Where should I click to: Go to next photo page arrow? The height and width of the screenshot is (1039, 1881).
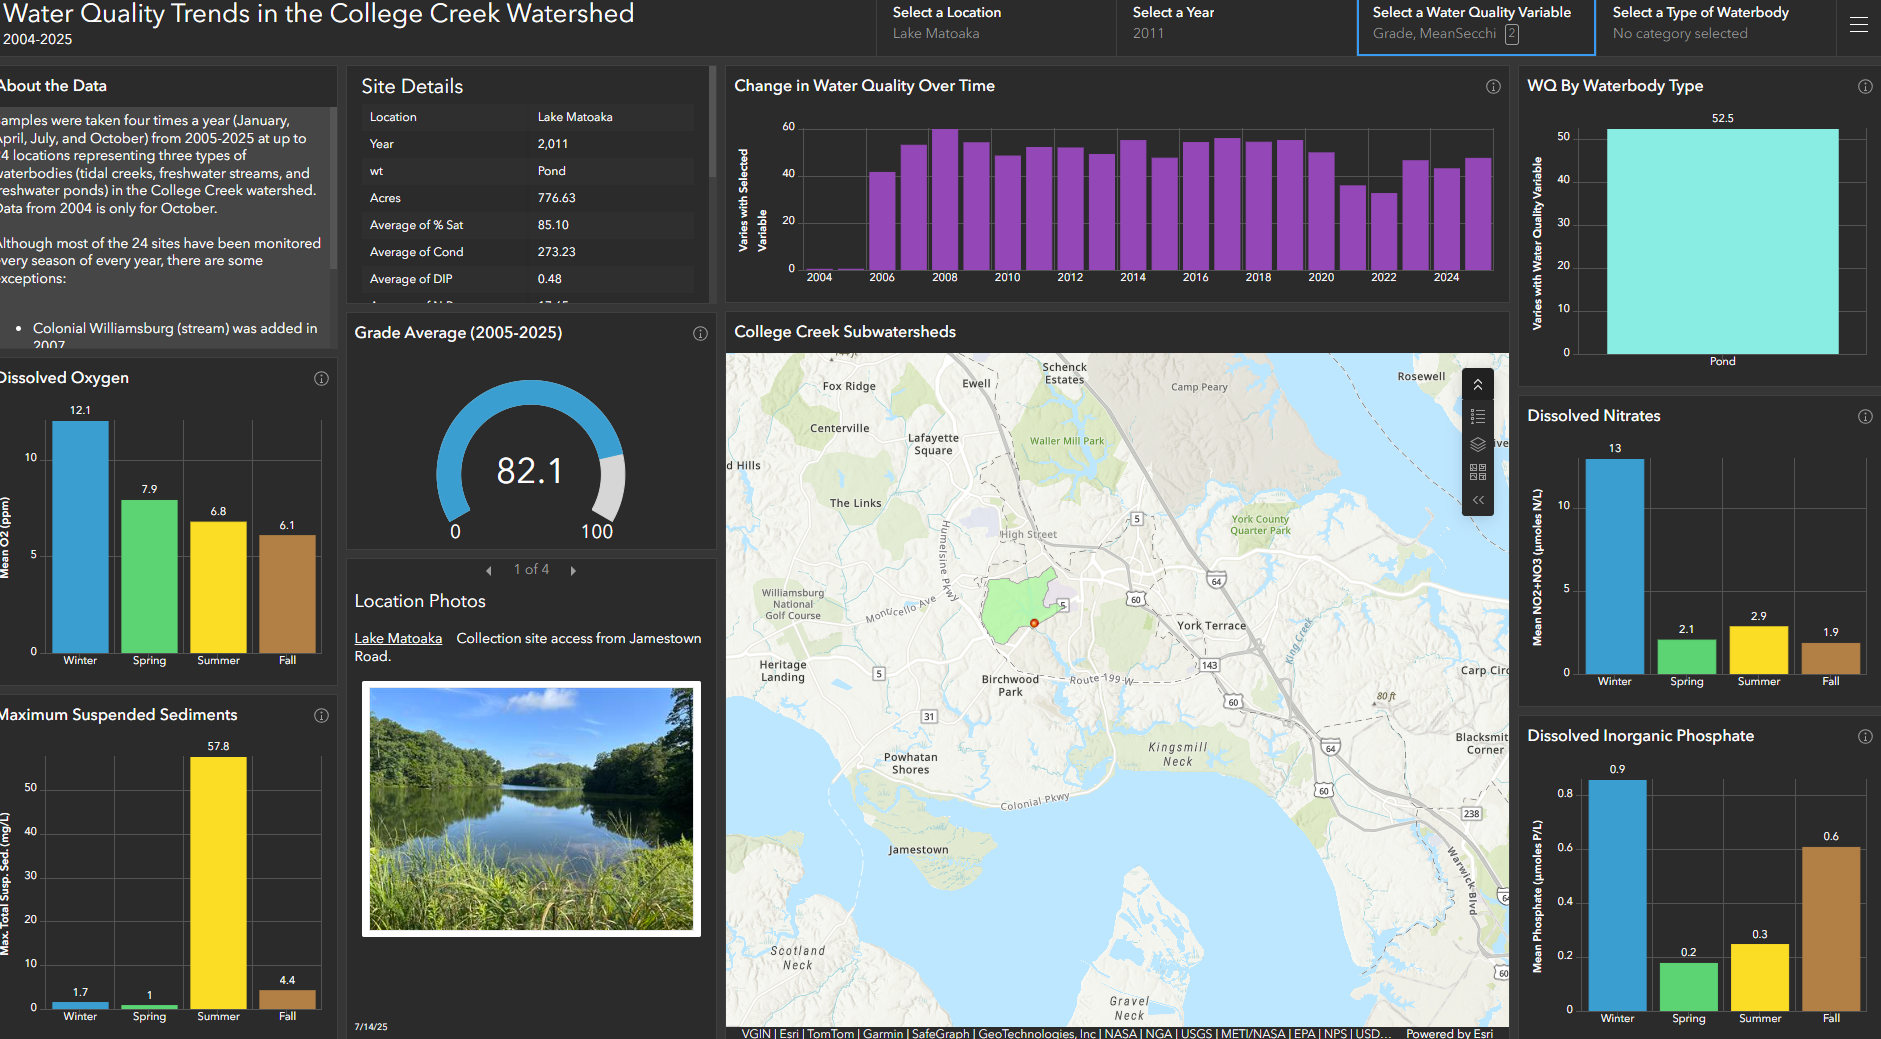(573, 571)
